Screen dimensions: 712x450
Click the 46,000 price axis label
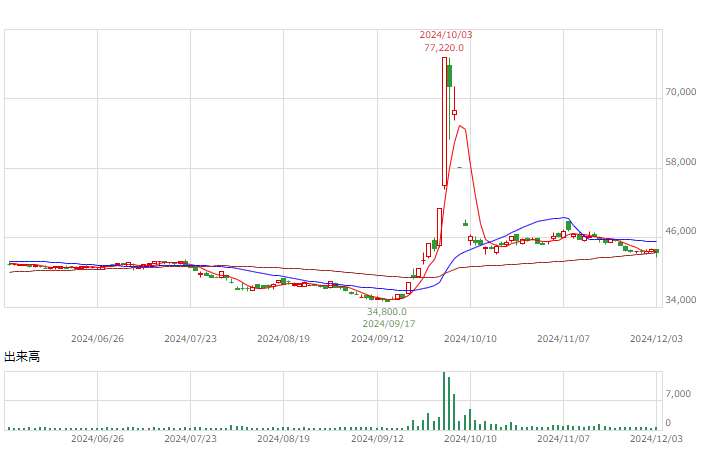tap(680, 231)
